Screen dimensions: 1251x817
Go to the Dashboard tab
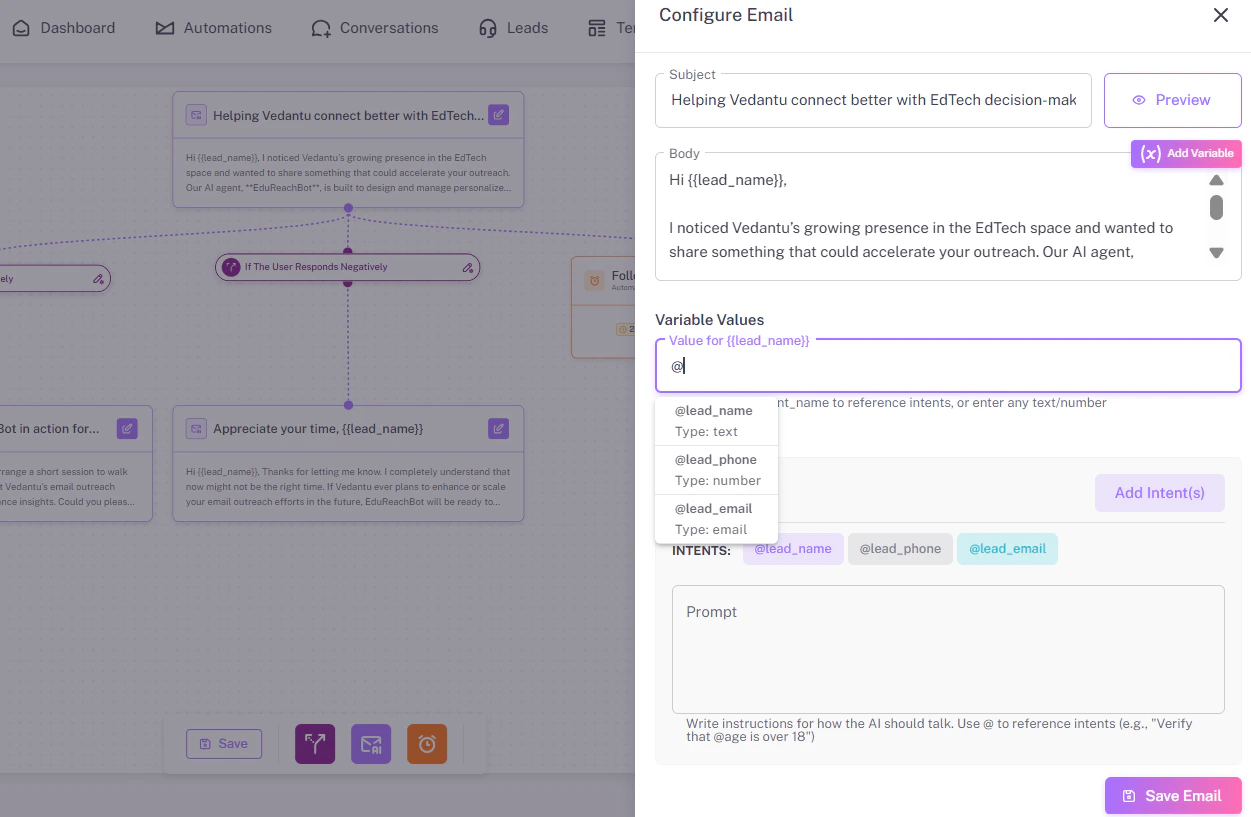pos(64,28)
